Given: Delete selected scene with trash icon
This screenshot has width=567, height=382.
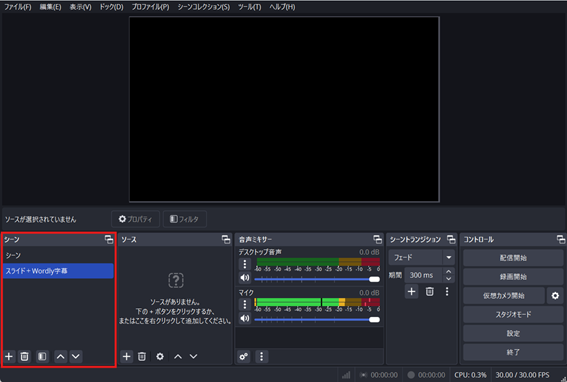Looking at the screenshot, I should (x=24, y=357).
